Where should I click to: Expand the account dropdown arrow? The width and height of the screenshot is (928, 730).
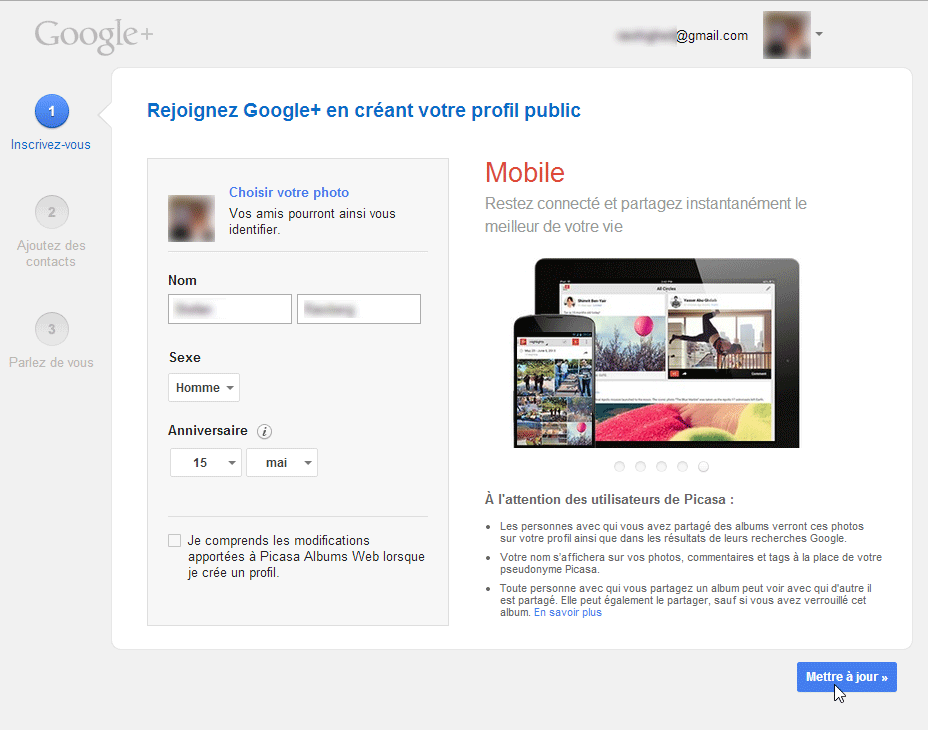point(819,35)
